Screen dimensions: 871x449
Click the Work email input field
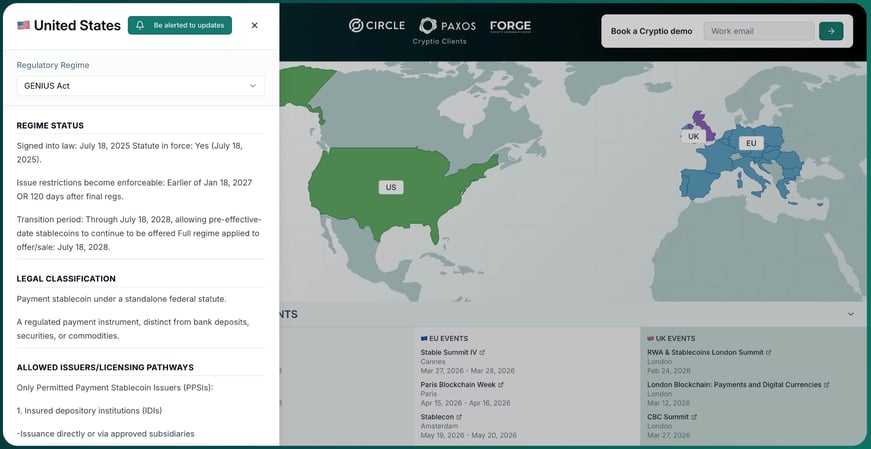[x=758, y=31]
